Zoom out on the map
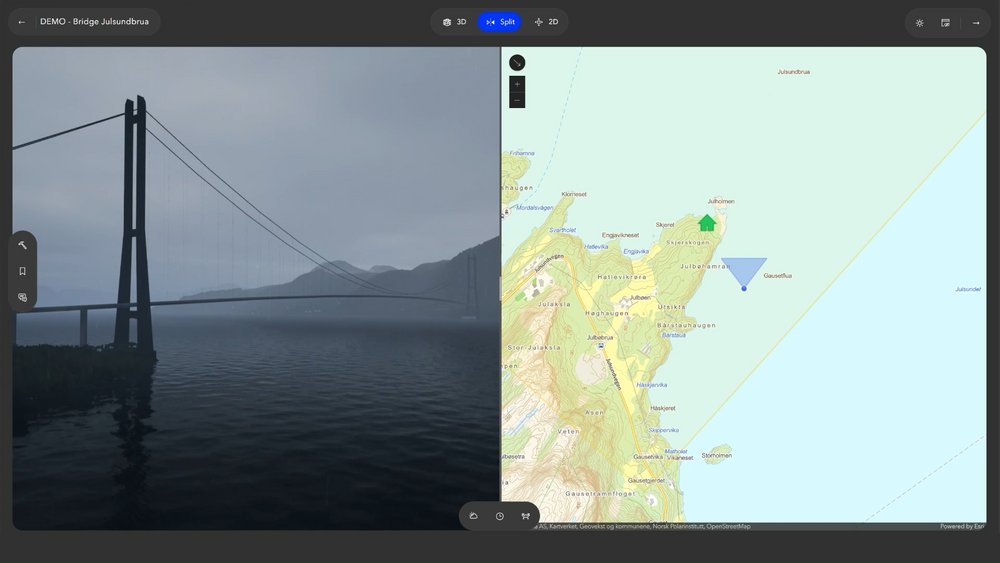This screenshot has width=1000, height=563. click(517, 100)
